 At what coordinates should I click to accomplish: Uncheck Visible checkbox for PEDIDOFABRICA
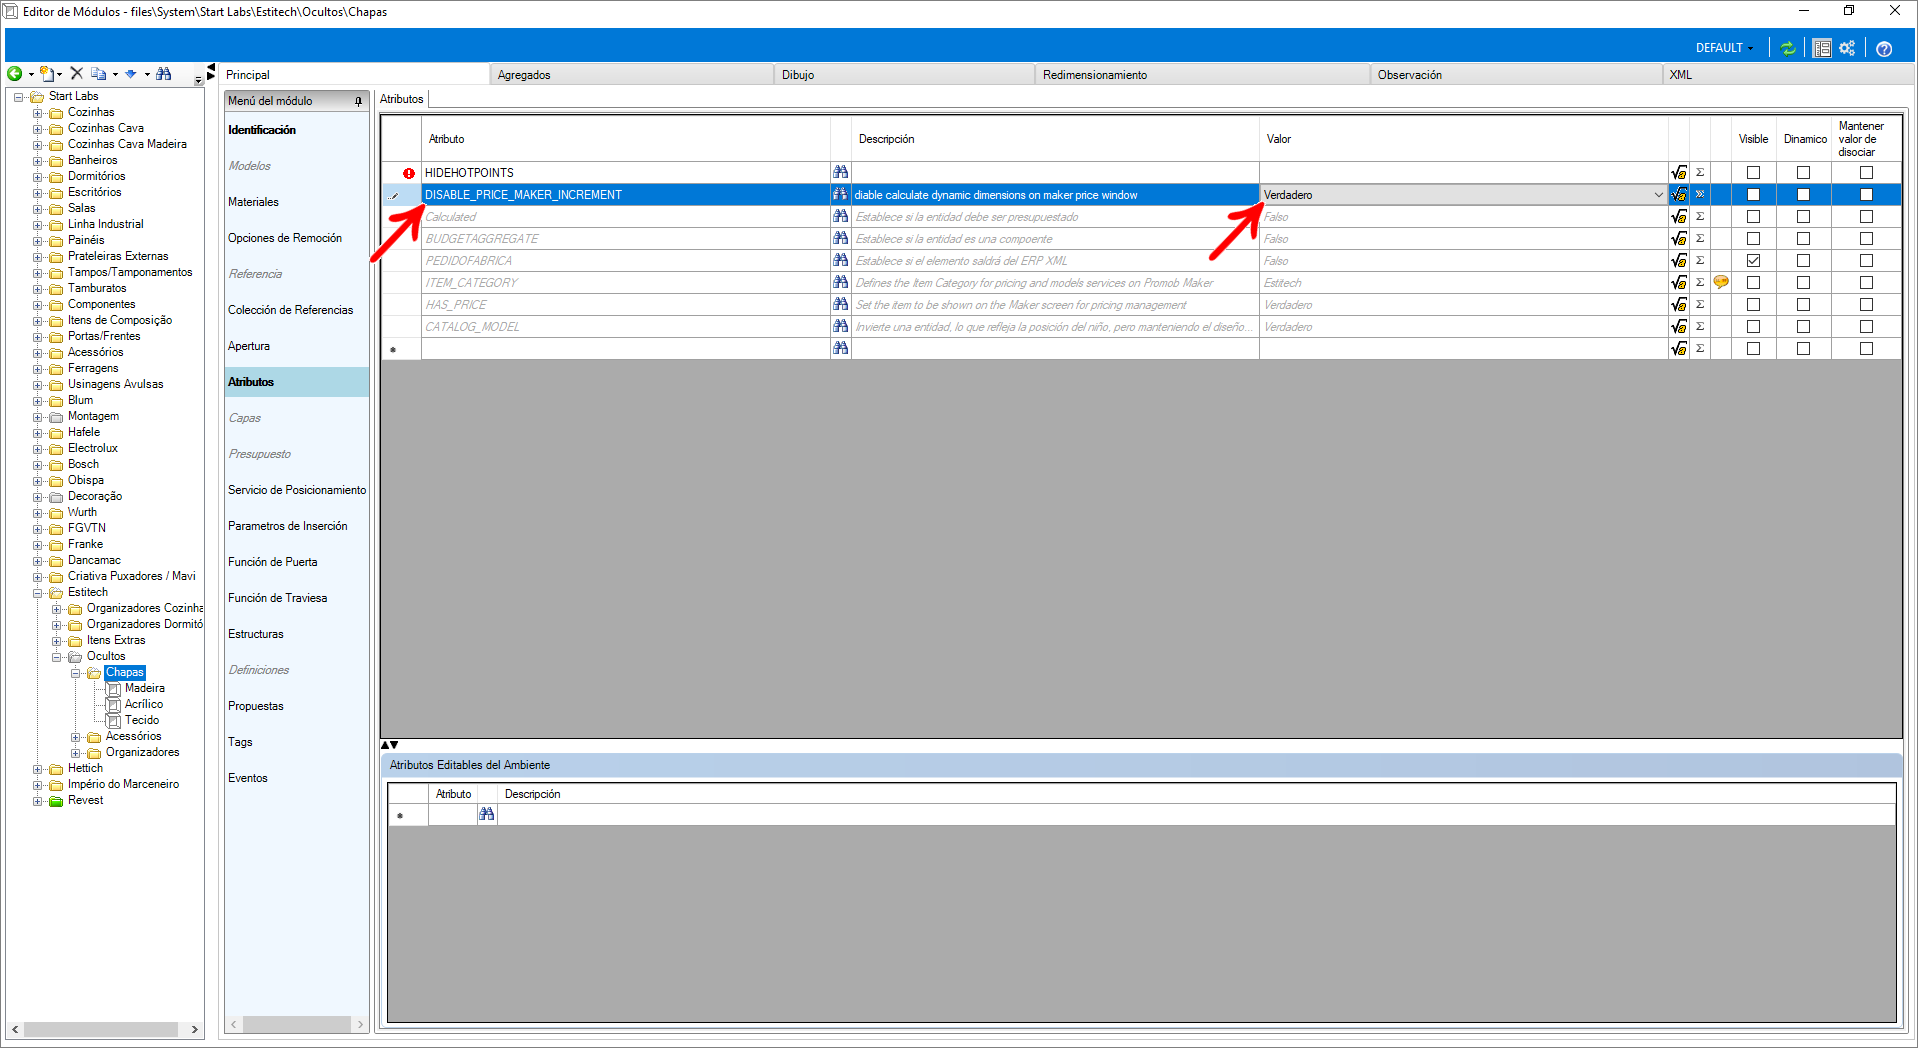[x=1753, y=261]
